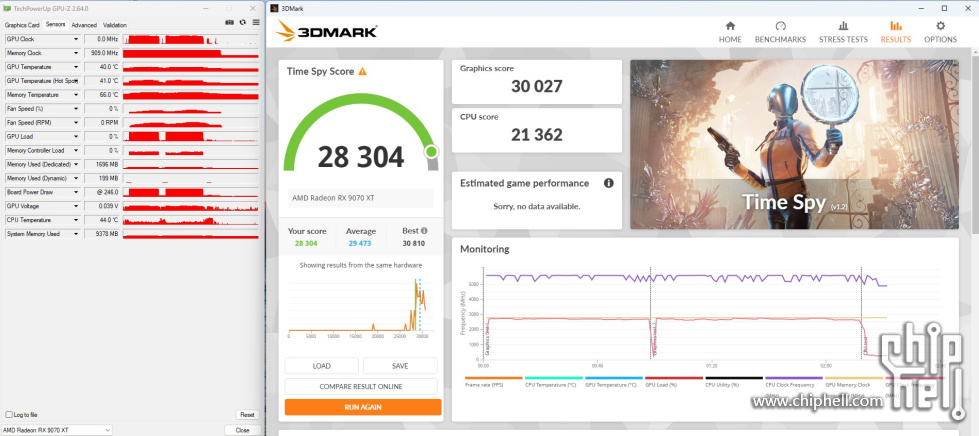Open the GPU Temperature sensor dropdown
Screen dimensions: 979x436
coord(76,67)
